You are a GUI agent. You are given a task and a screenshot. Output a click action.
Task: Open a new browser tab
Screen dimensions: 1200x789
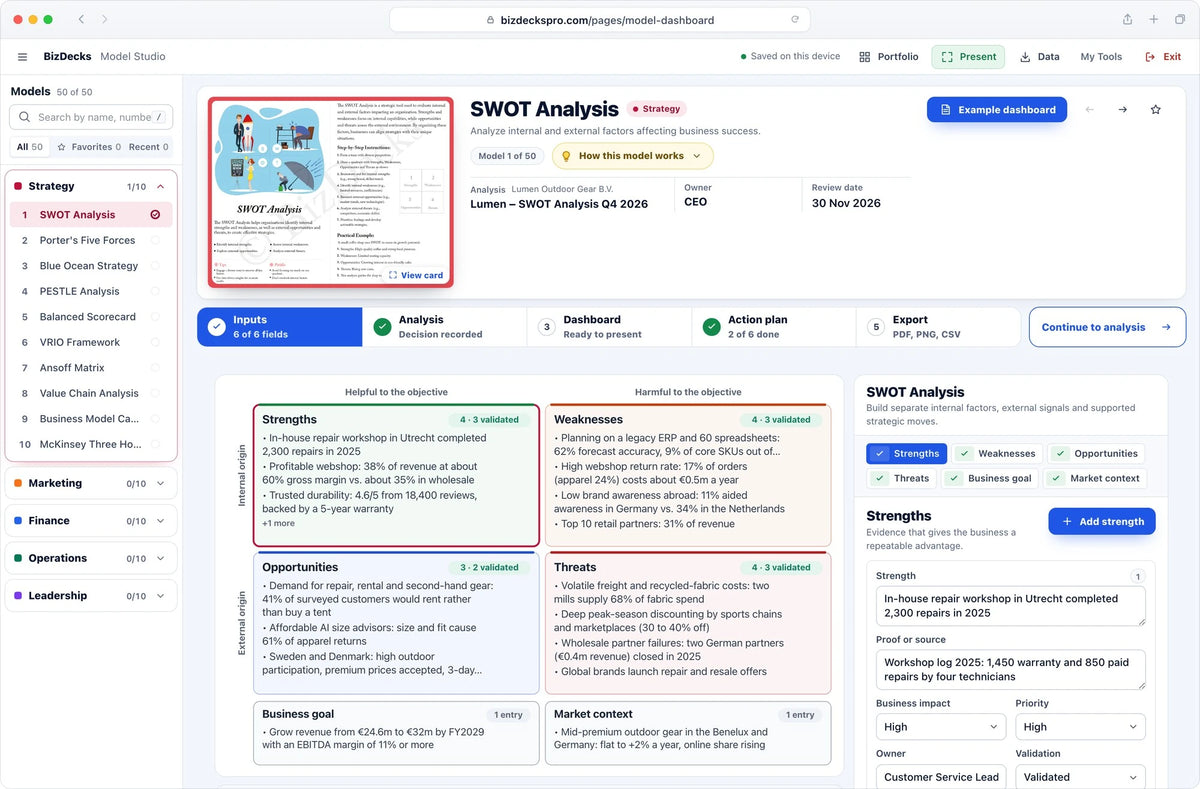(x=1154, y=19)
